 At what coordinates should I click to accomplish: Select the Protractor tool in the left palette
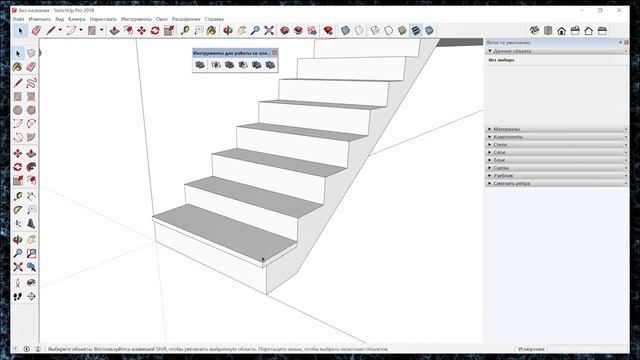(18, 210)
